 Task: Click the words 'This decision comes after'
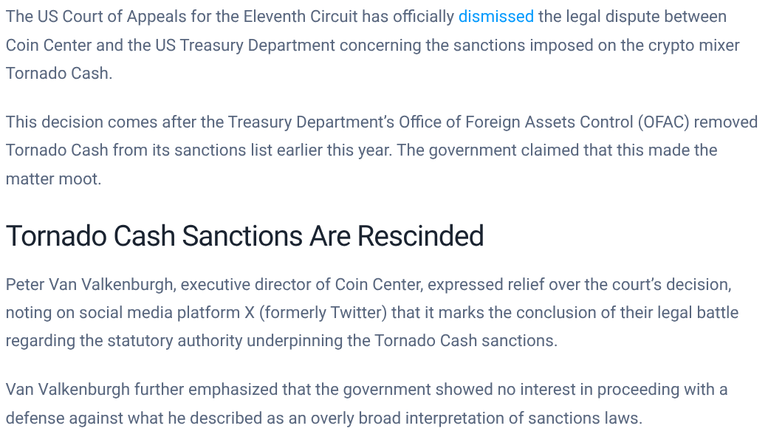pos(98,122)
